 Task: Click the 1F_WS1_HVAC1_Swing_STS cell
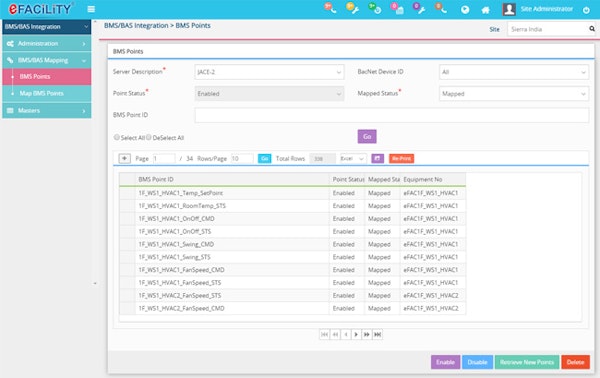click(232, 257)
